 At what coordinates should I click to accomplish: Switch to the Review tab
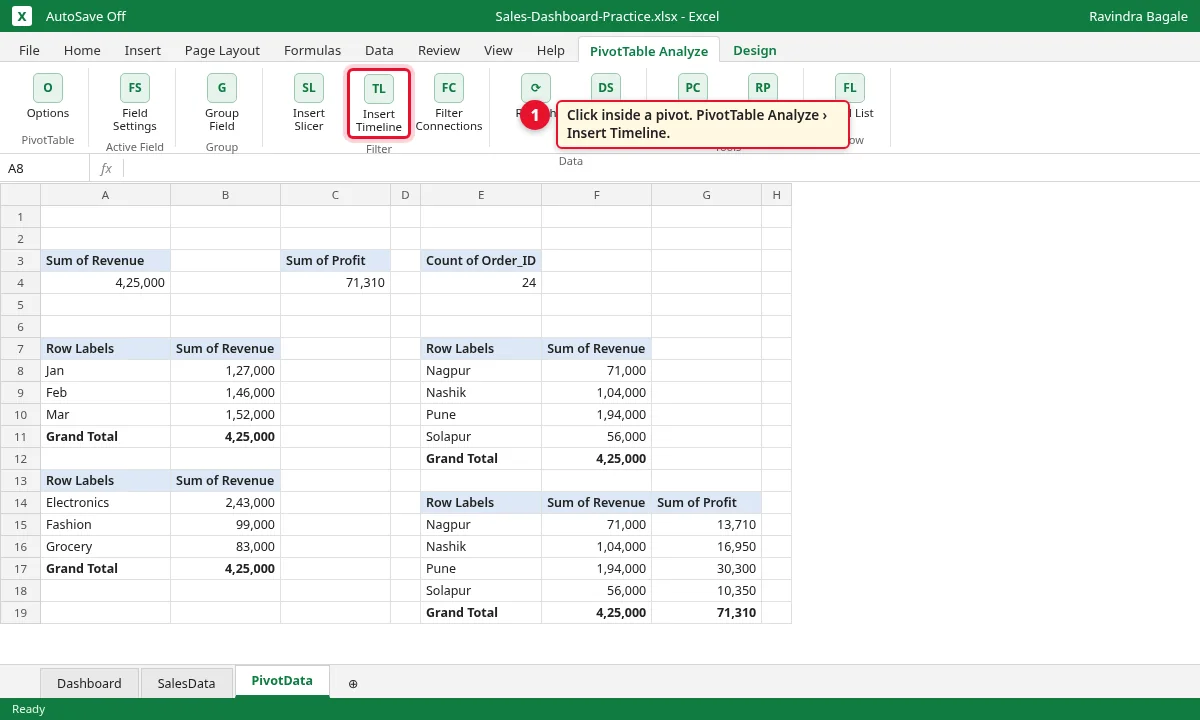coord(439,50)
